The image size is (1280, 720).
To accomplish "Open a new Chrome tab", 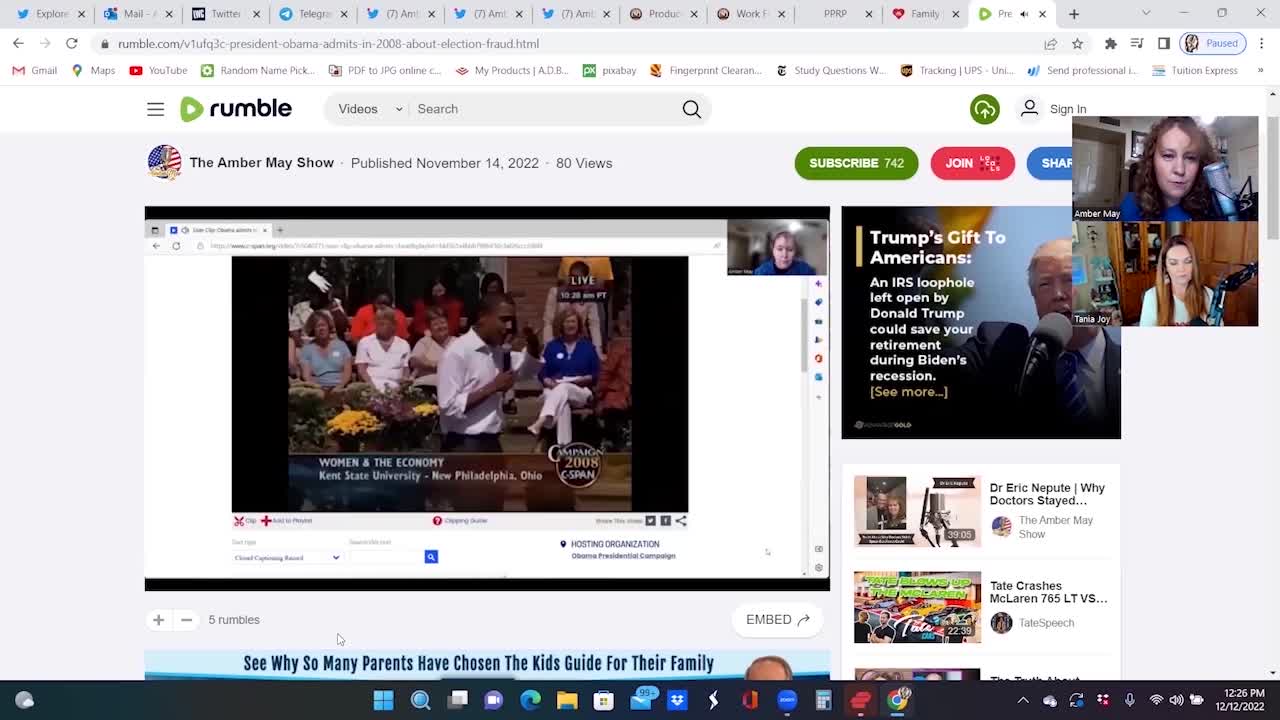I will (1074, 14).
